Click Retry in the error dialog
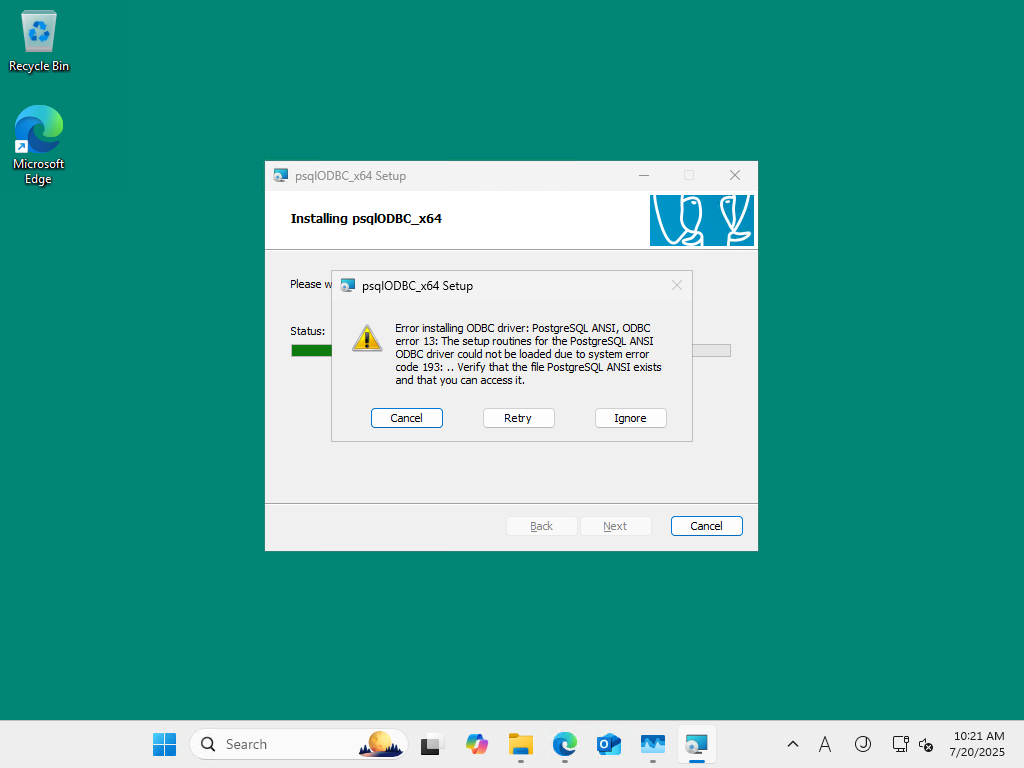 [x=519, y=418]
